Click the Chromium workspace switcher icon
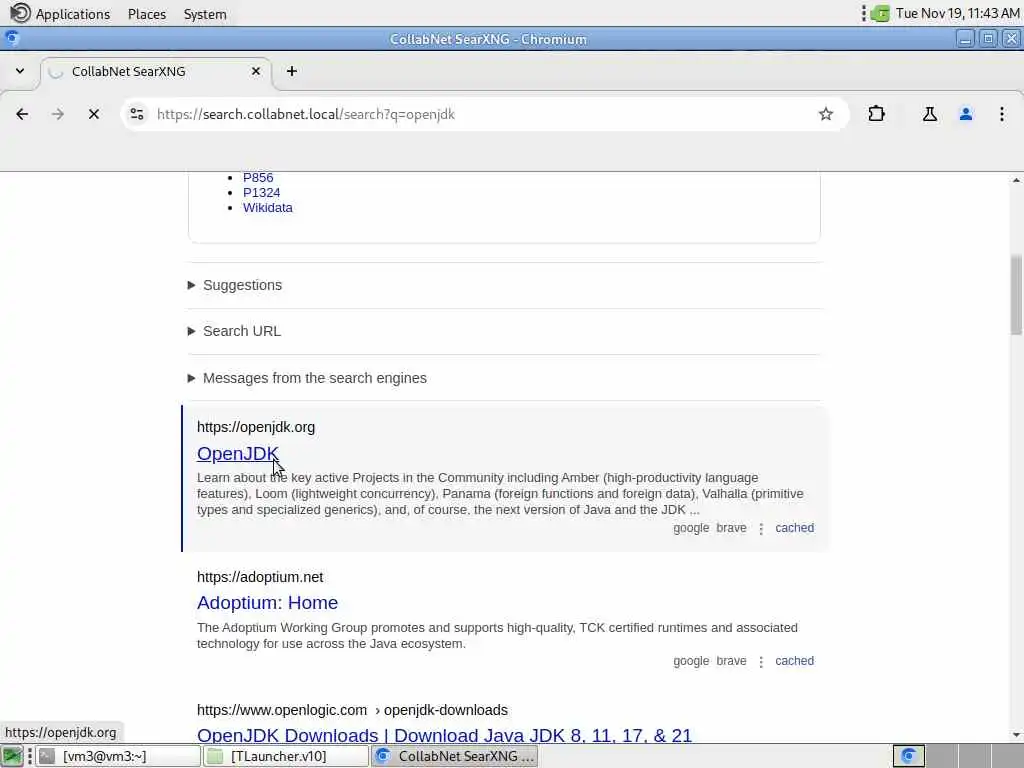1024x768 pixels. point(908,756)
